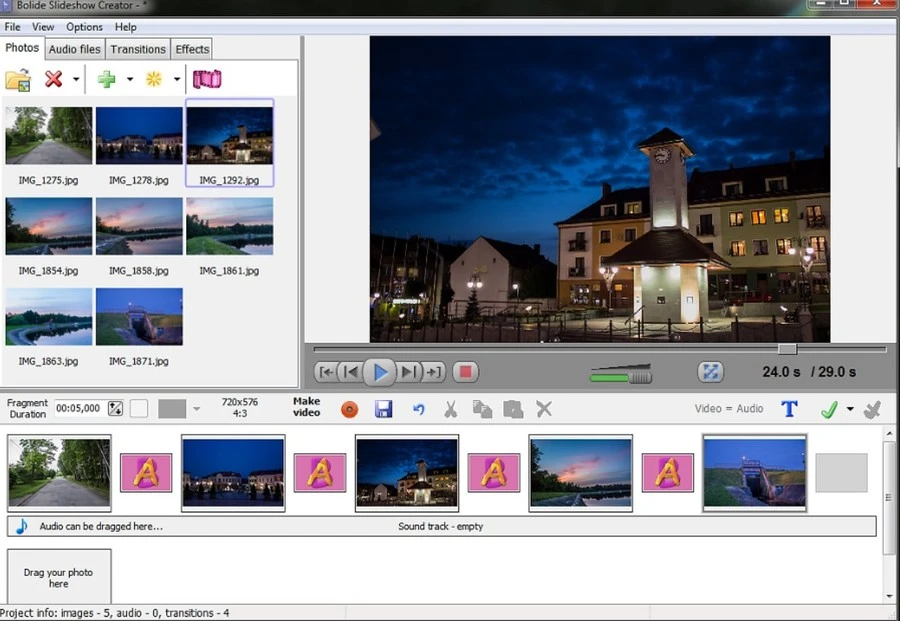
Task: Open dropdown arrow next to red X
Action: (x=76, y=80)
